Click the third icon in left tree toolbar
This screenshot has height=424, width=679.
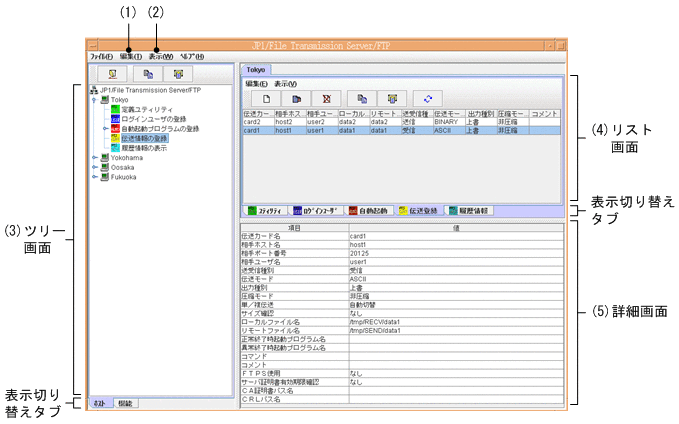coord(178,74)
